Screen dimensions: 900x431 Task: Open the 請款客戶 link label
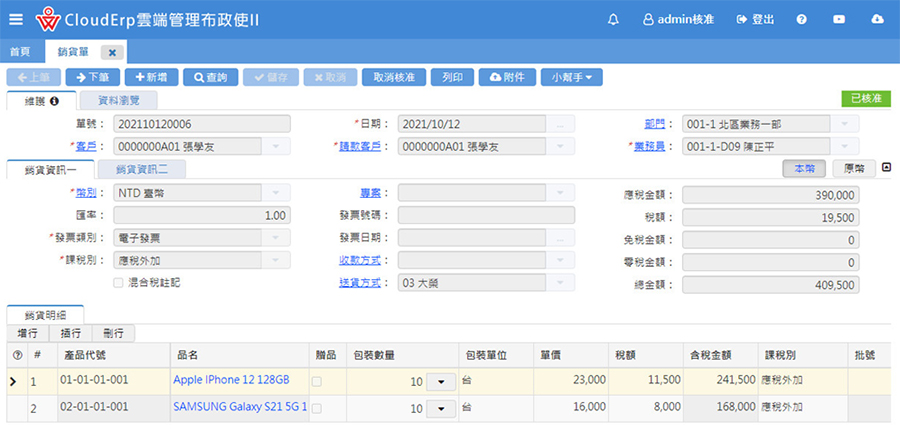tap(360, 146)
